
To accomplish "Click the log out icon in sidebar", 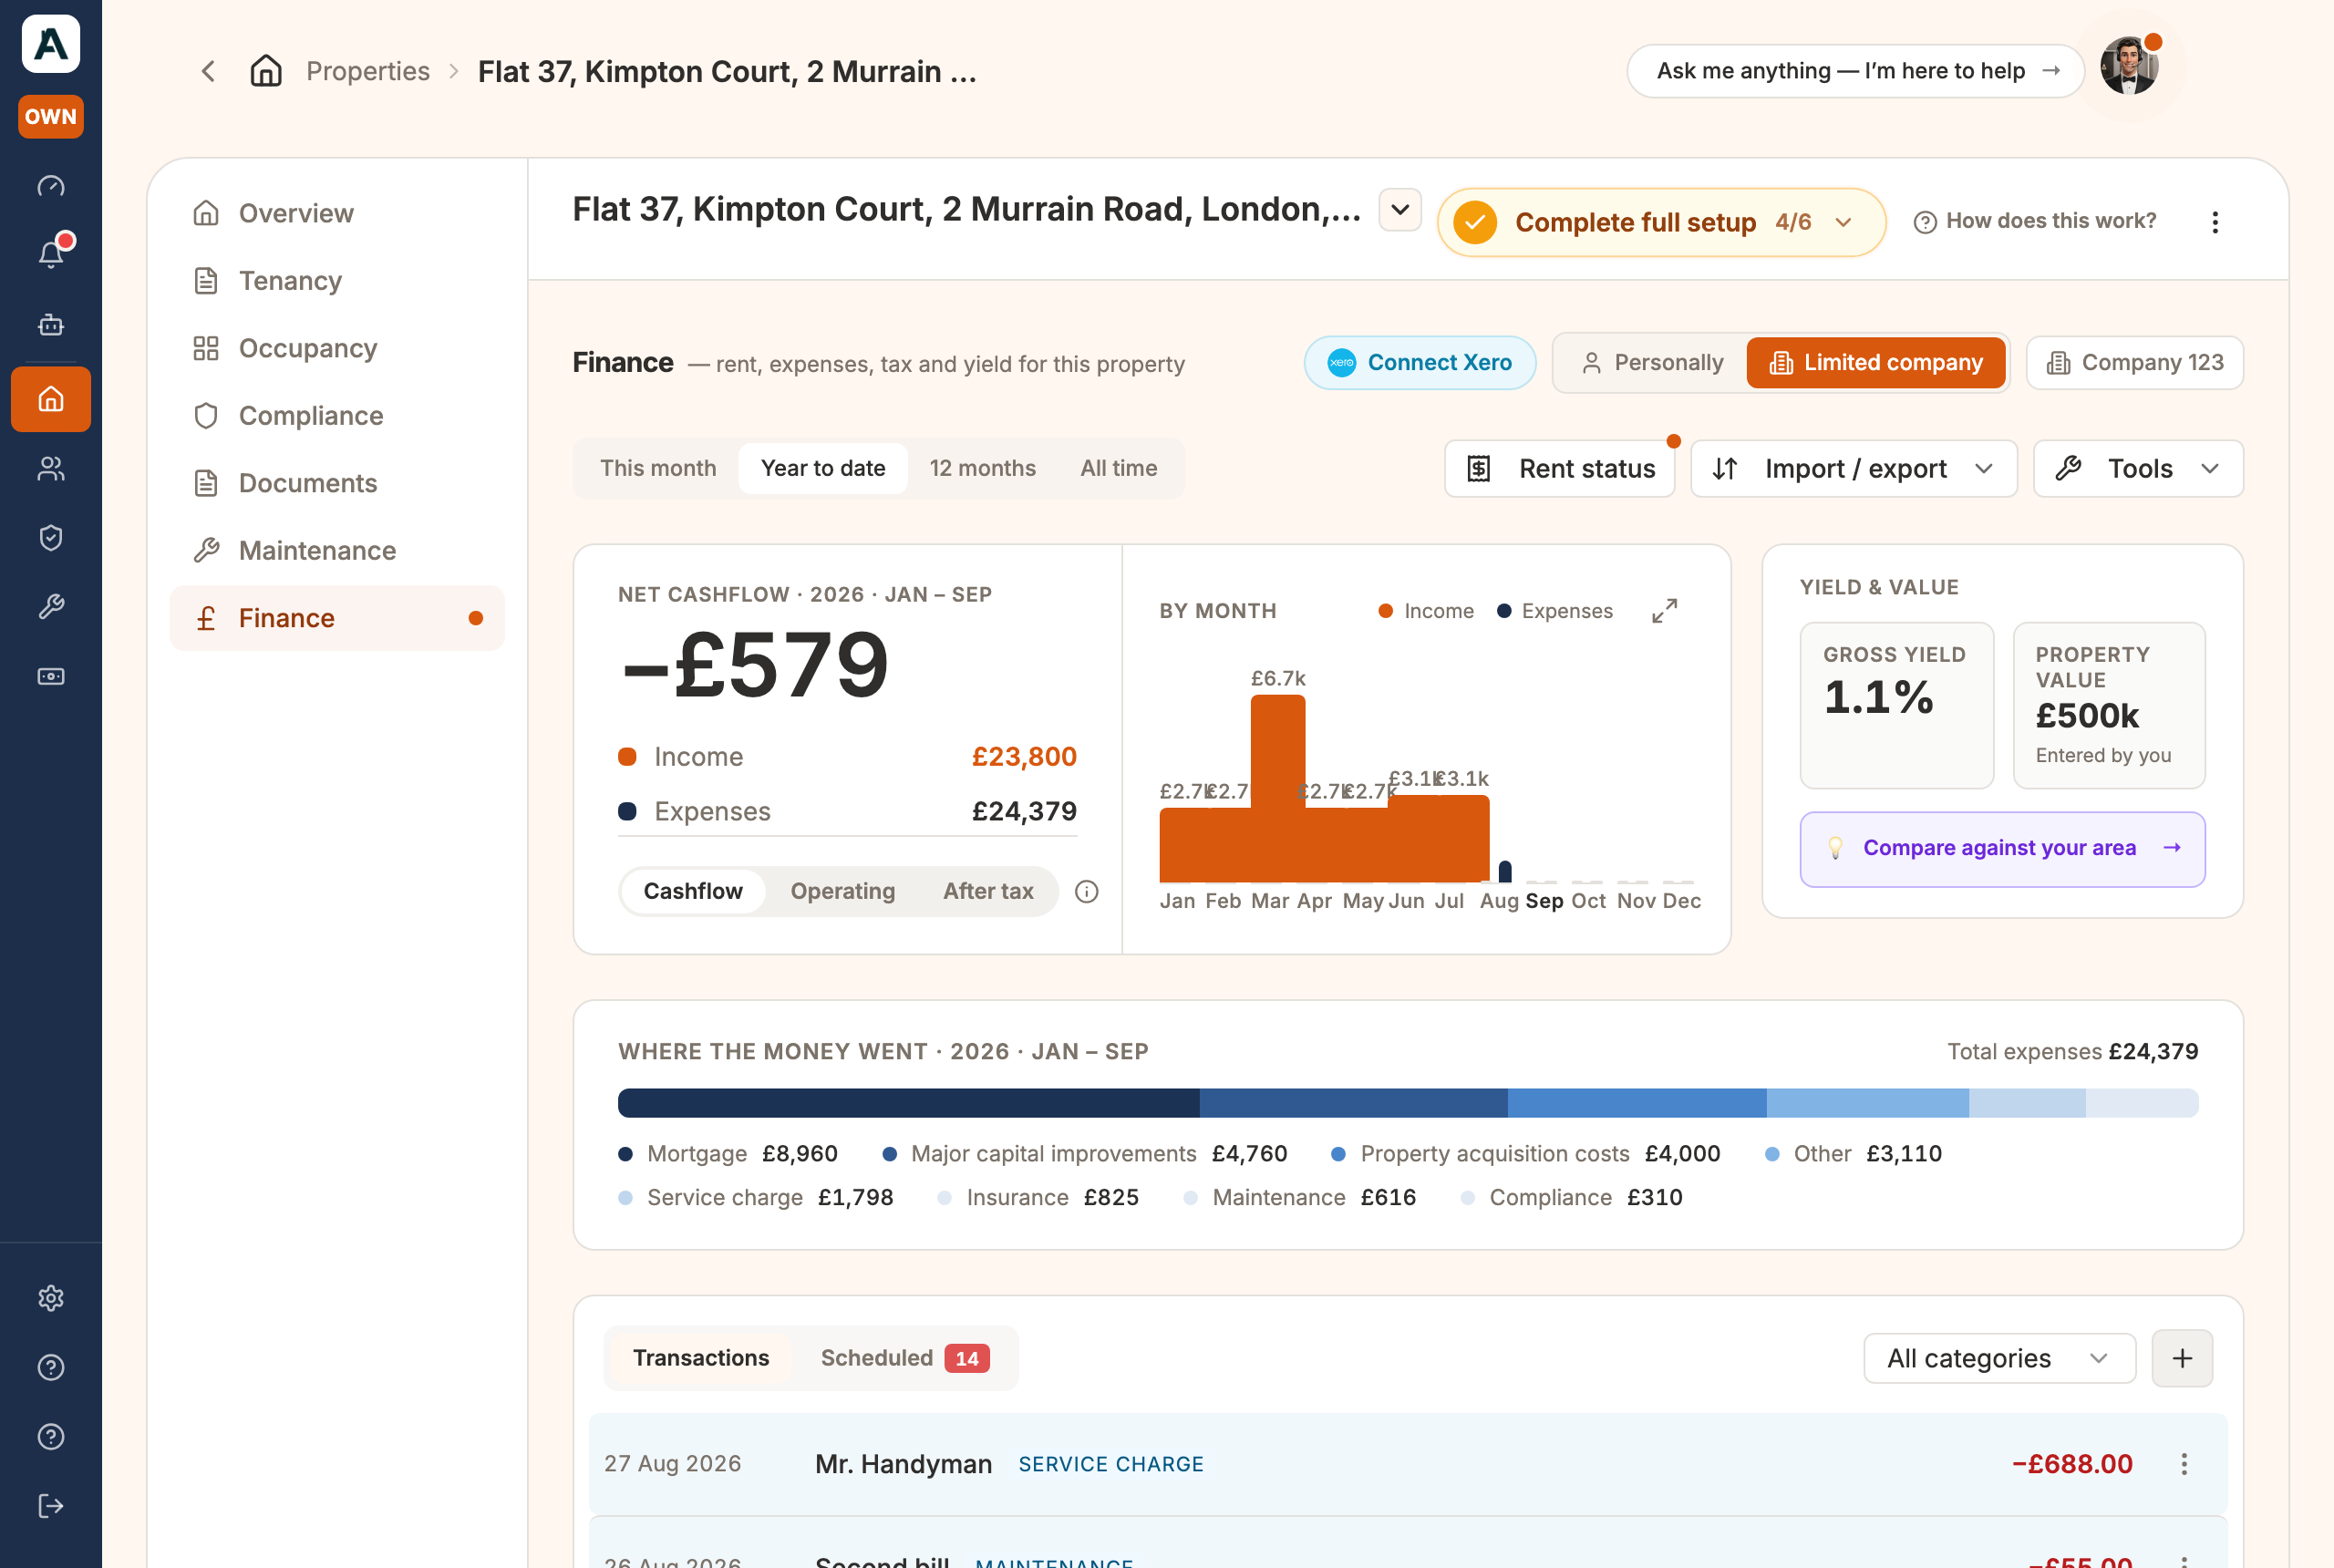I will 51,1506.
